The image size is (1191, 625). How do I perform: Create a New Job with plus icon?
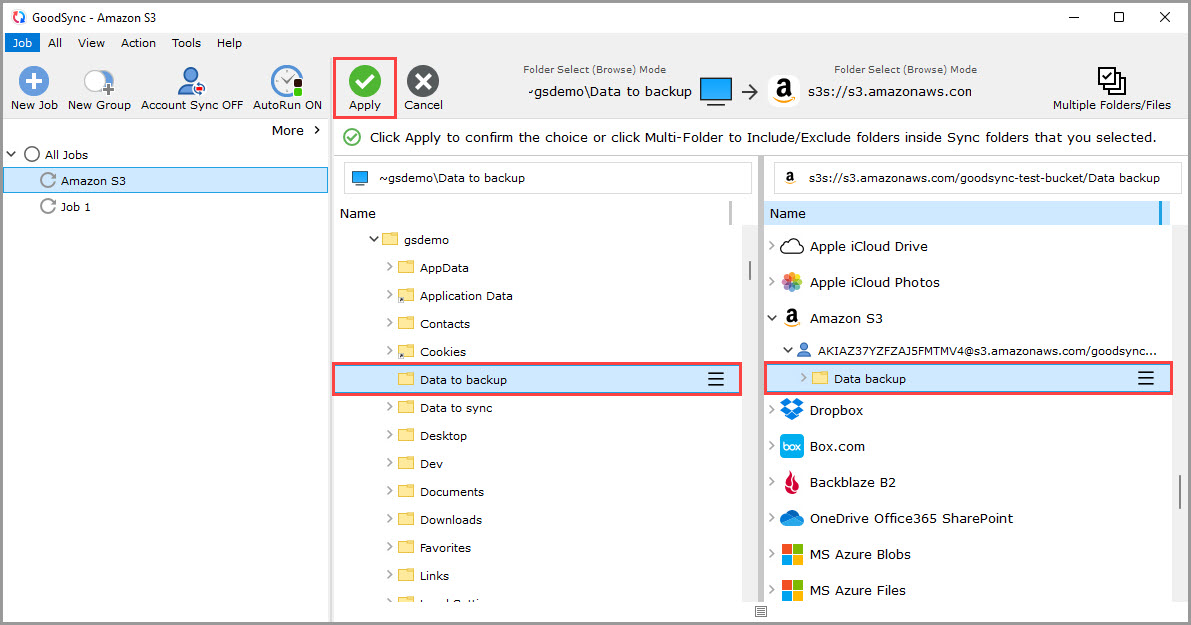tap(34, 82)
